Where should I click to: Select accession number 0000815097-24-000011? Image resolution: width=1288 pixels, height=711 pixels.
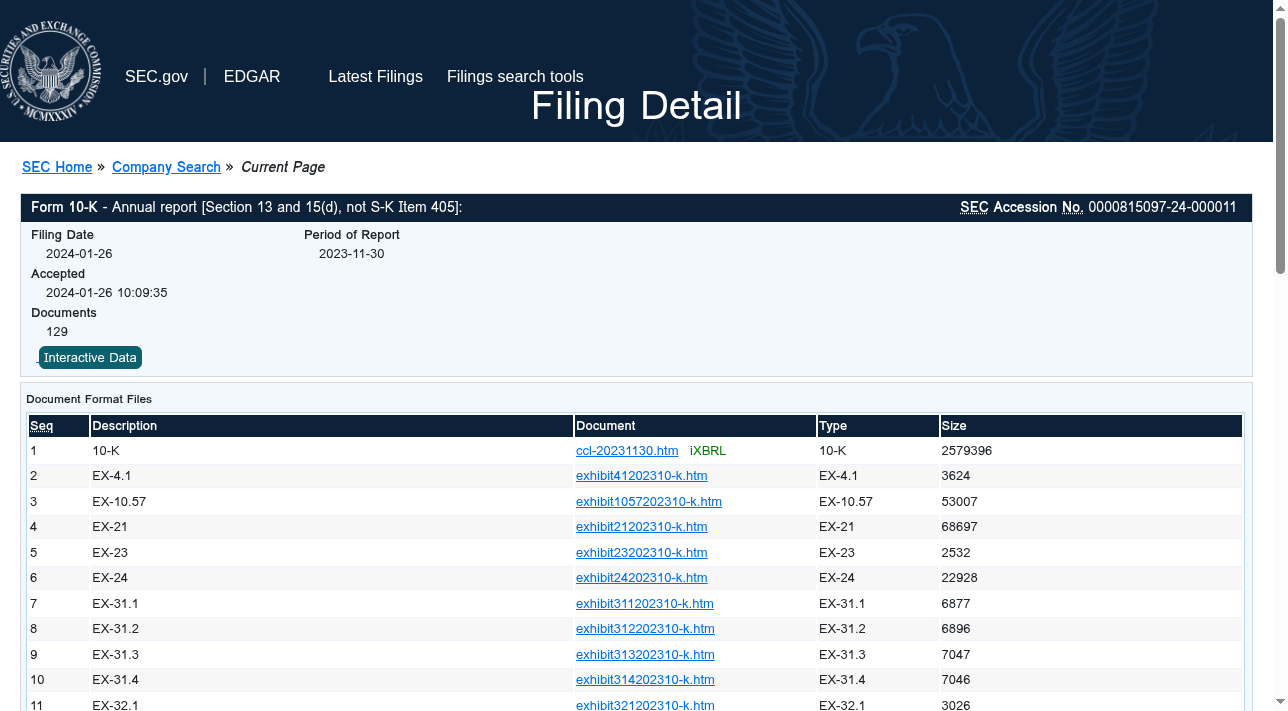1162,207
